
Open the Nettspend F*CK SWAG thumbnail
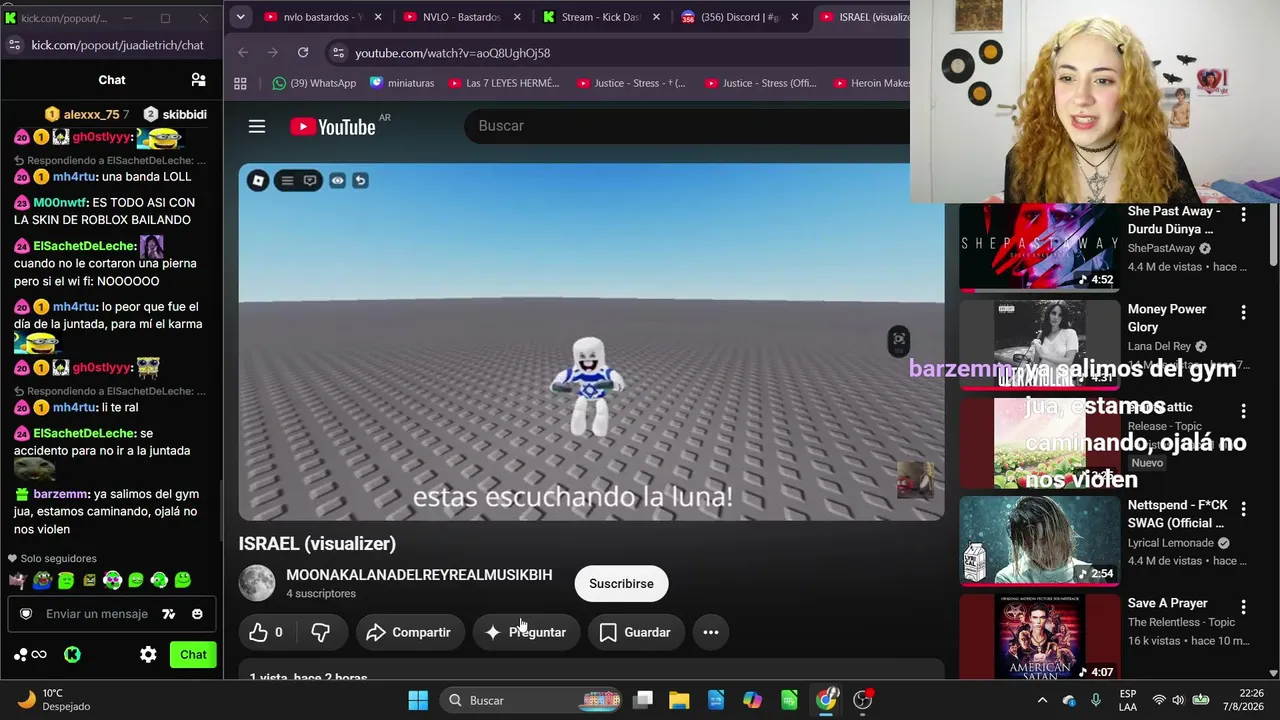coord(1039,541)
